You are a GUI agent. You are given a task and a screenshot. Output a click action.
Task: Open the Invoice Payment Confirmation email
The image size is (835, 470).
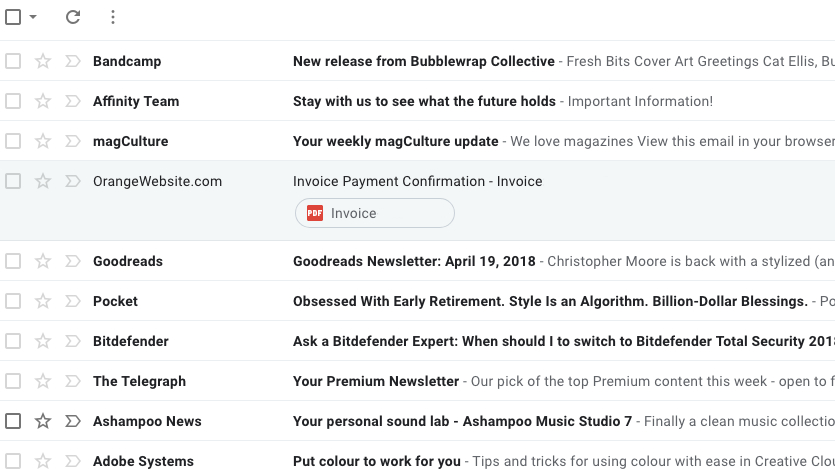418,181
